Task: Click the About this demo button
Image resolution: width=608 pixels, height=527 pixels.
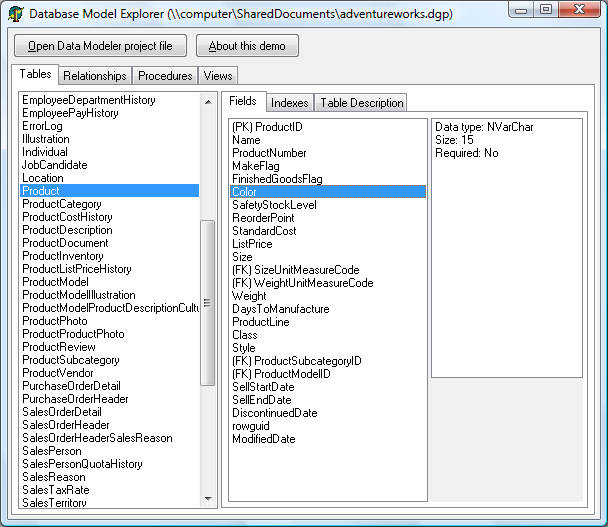Action: [x=247, y=46]
